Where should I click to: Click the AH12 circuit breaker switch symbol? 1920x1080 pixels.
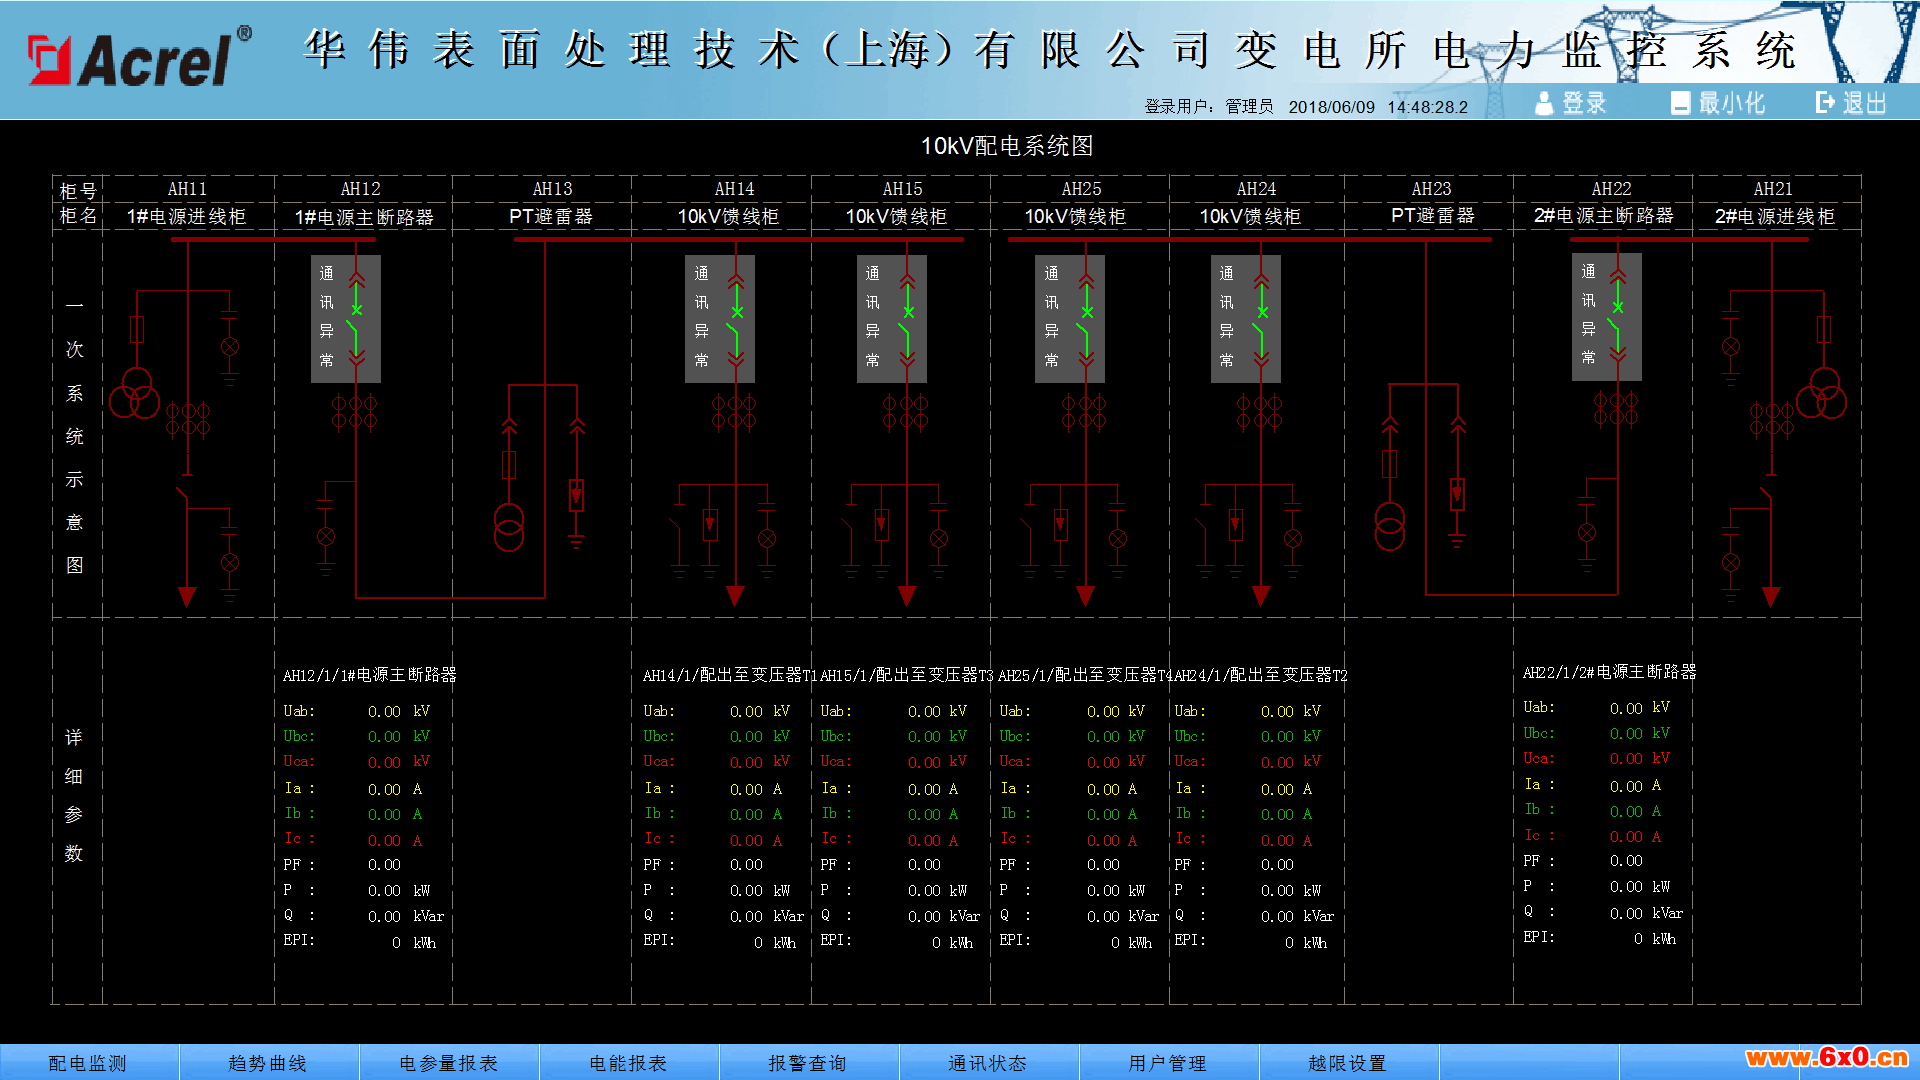(356, 318)
